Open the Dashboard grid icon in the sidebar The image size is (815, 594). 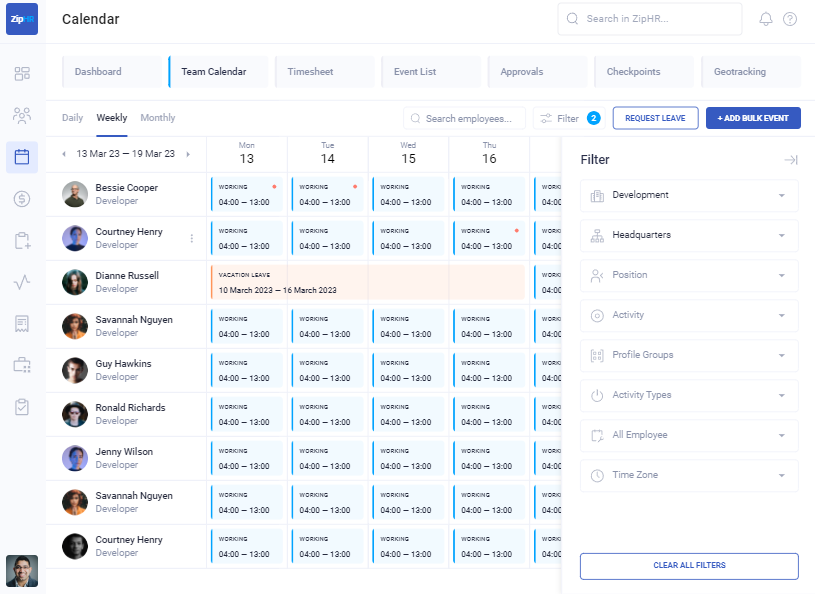click(22, 73)
